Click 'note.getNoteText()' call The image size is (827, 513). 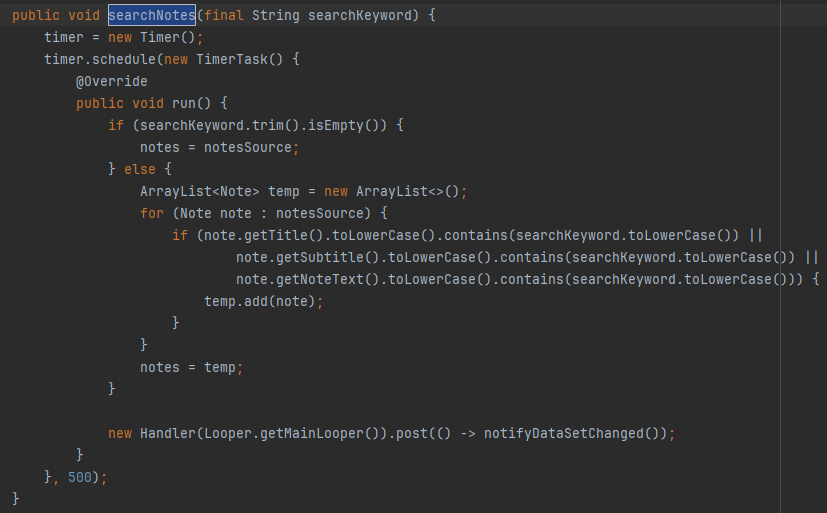307,279
